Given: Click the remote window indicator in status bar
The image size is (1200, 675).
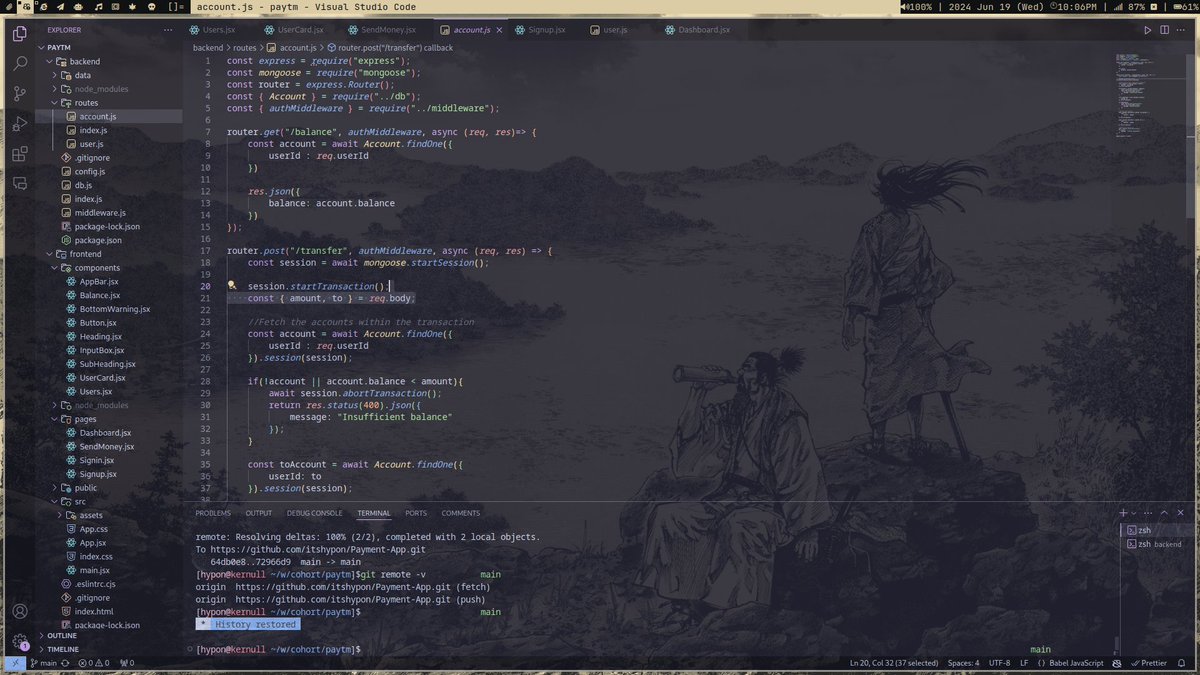Looking at the screenshot, I should click(15, 662).
